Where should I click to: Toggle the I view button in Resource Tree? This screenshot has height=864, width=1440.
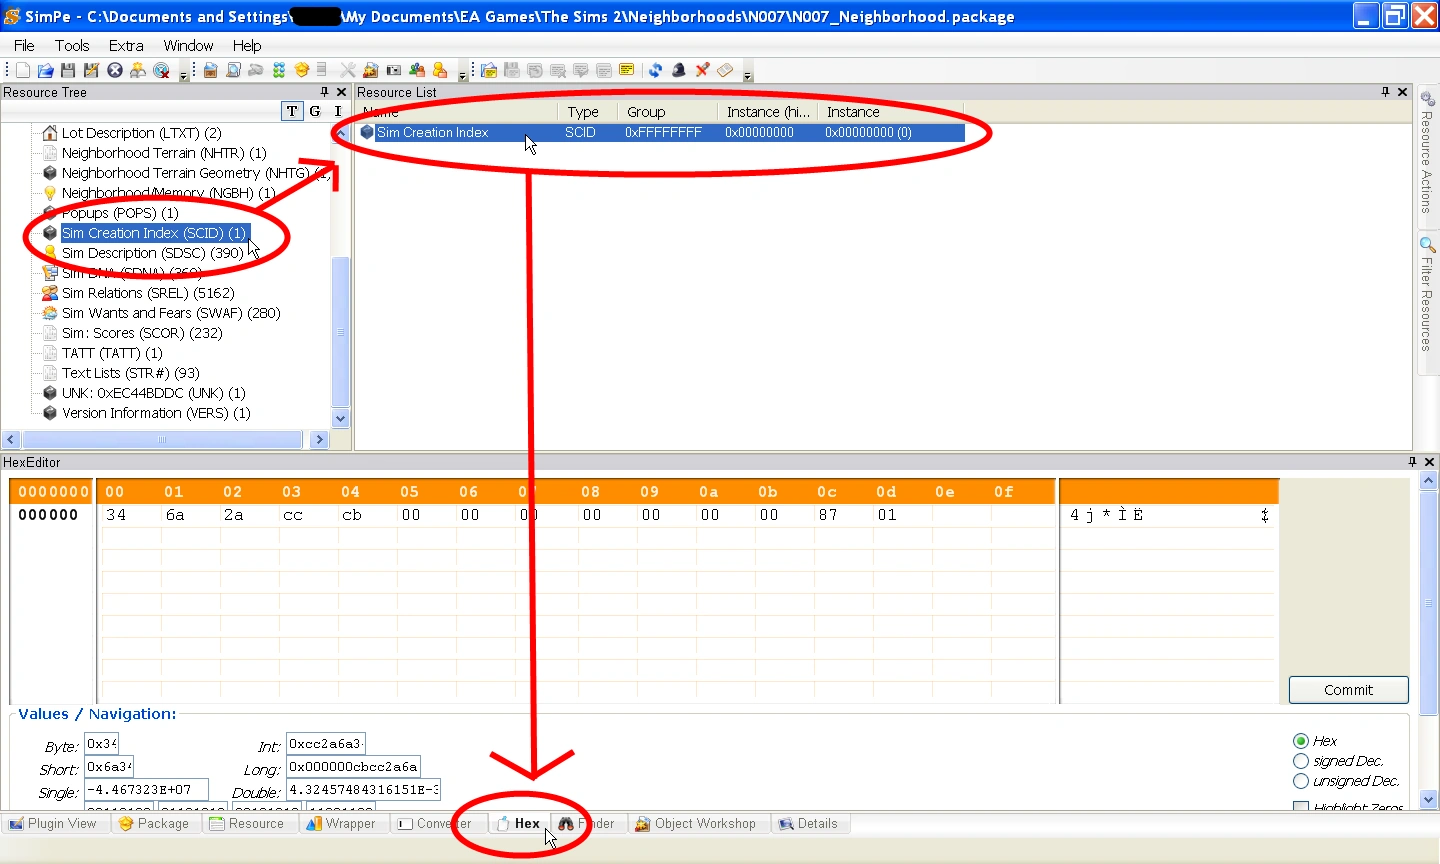338,111
